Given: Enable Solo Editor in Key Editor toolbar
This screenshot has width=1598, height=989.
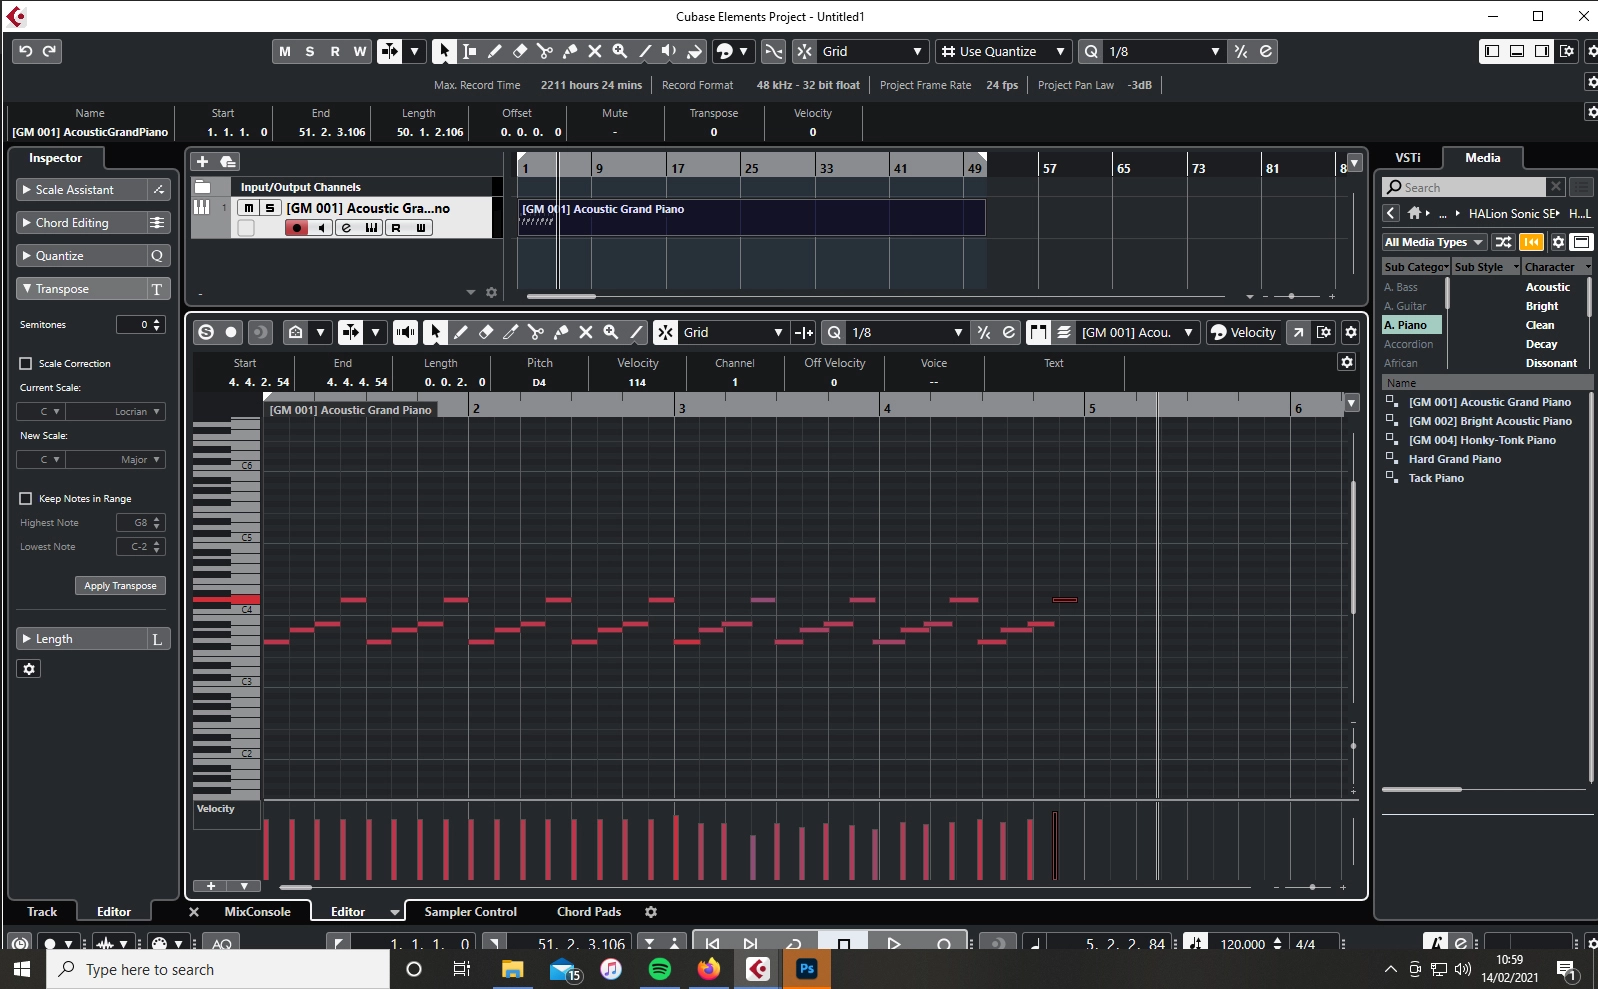Looking at the screenshot, I should pos(206,332).
